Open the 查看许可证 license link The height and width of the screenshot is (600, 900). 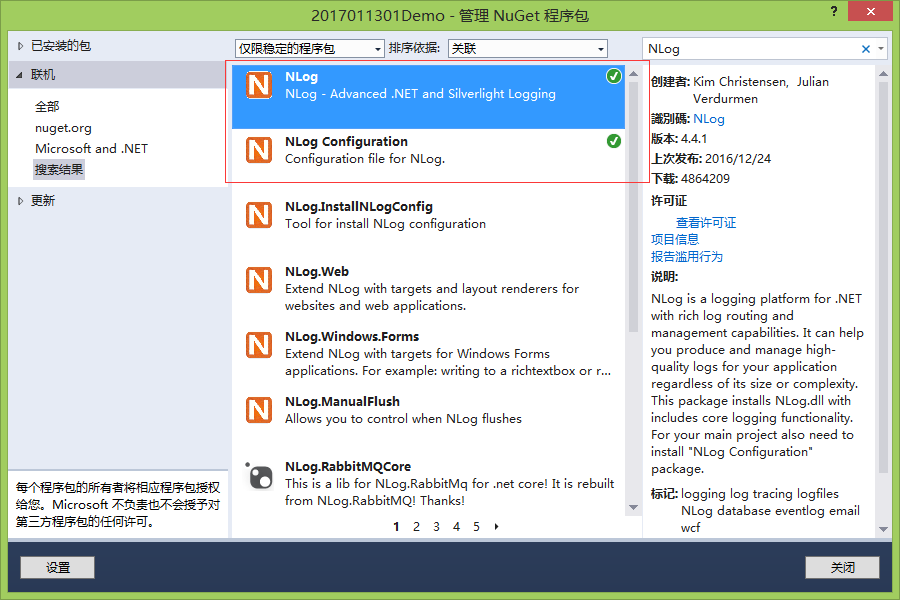(706, 223)
